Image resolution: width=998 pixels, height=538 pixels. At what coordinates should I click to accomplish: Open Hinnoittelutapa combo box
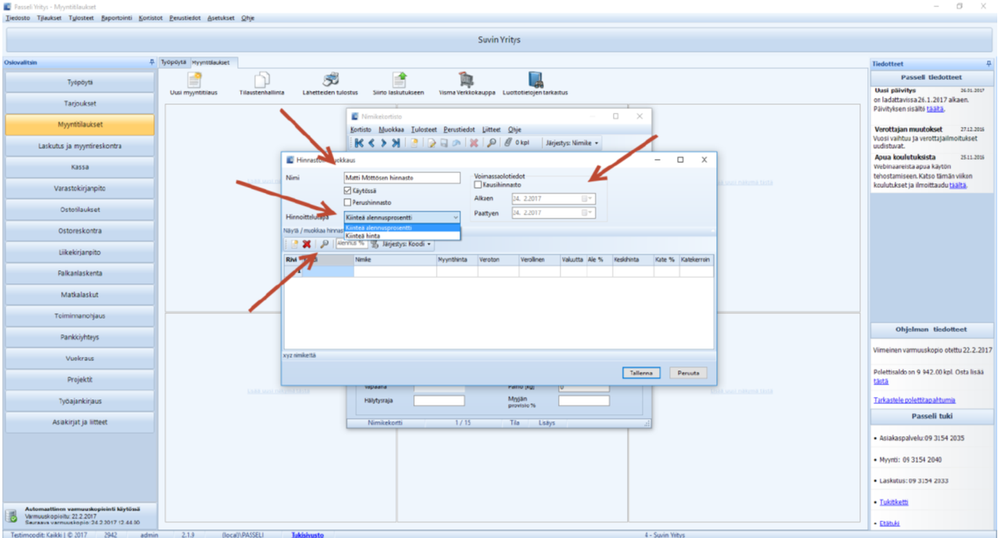[402, 218]
